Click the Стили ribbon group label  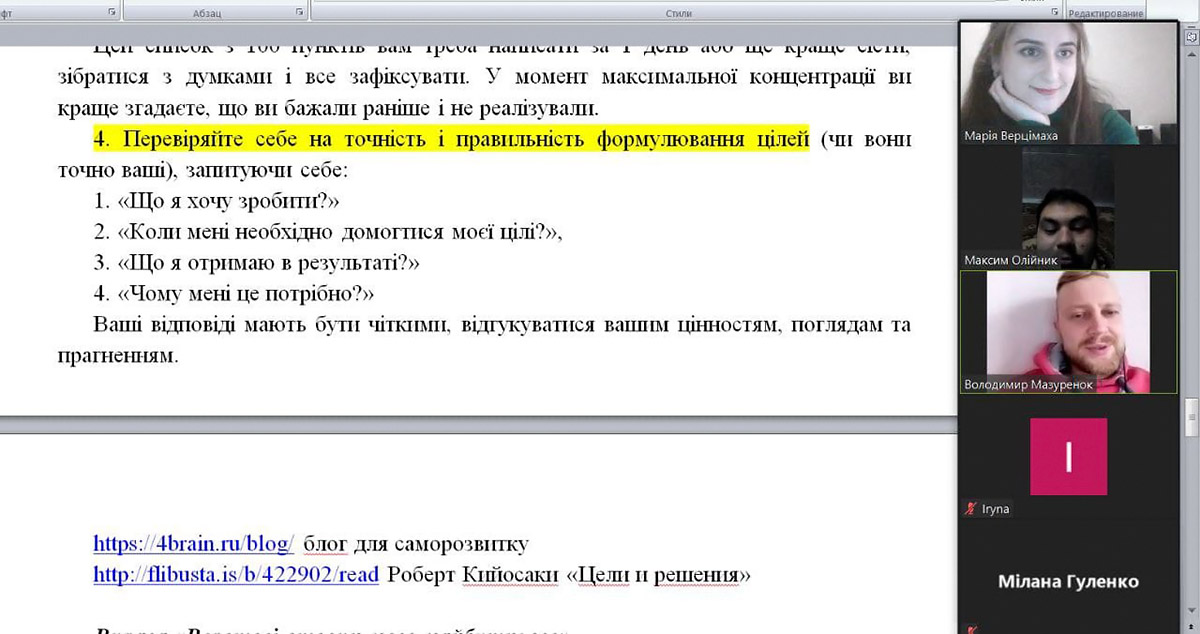(x=678, y=13)
